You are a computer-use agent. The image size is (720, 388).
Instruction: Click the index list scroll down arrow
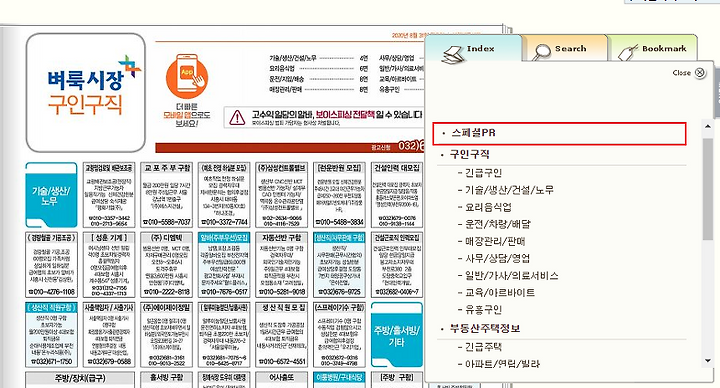point(708,361)
